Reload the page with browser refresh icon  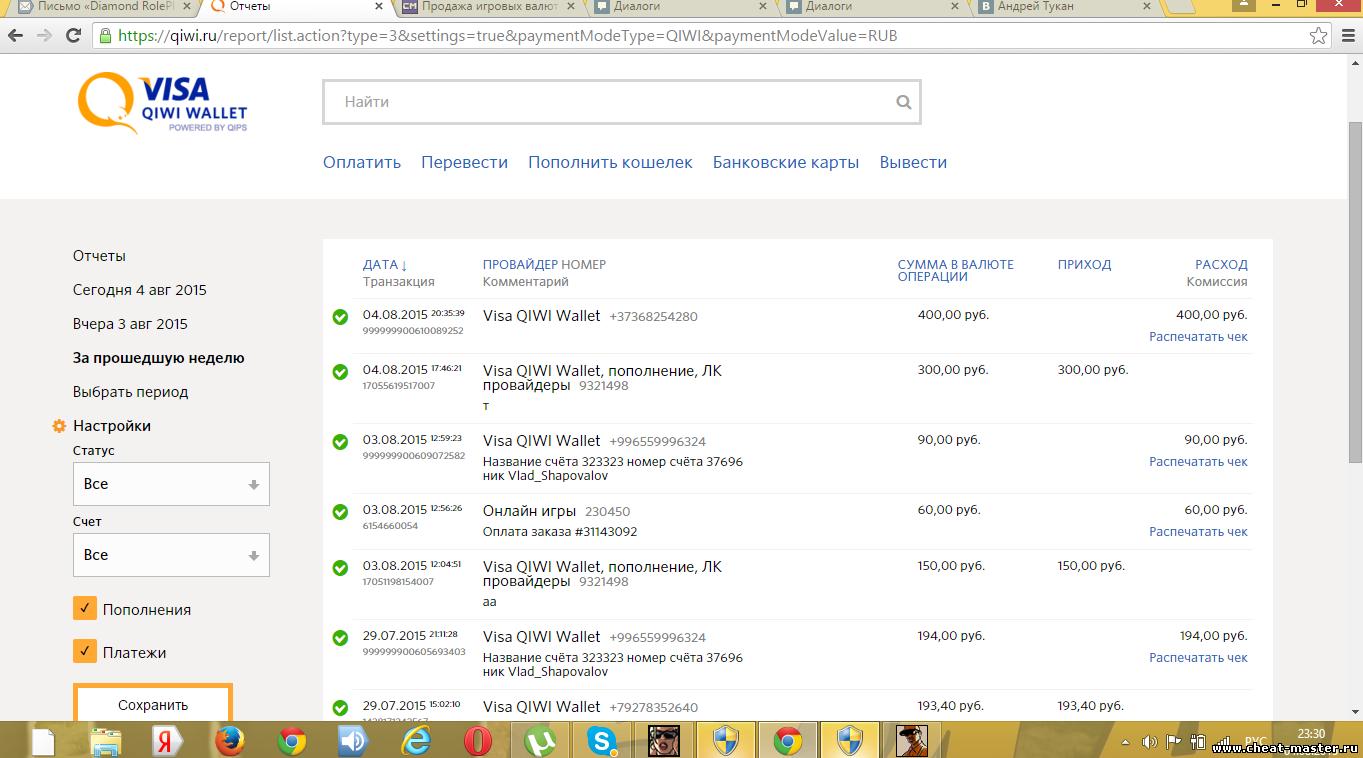tap(73, 35)
